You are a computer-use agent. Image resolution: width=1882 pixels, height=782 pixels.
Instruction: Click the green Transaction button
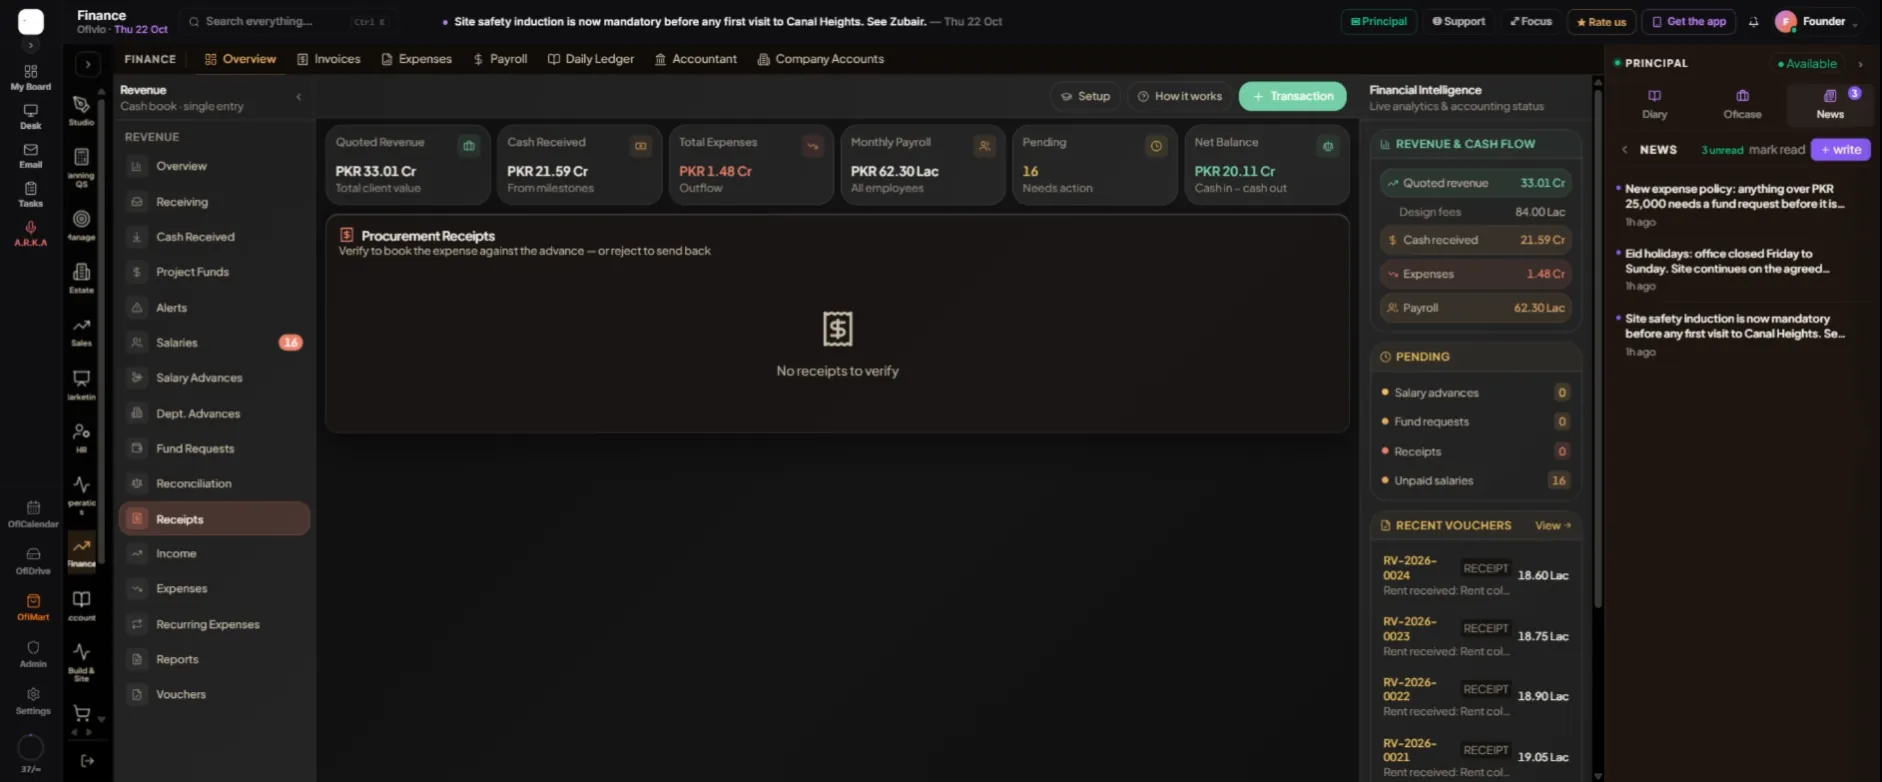(x=1293, y=96)
